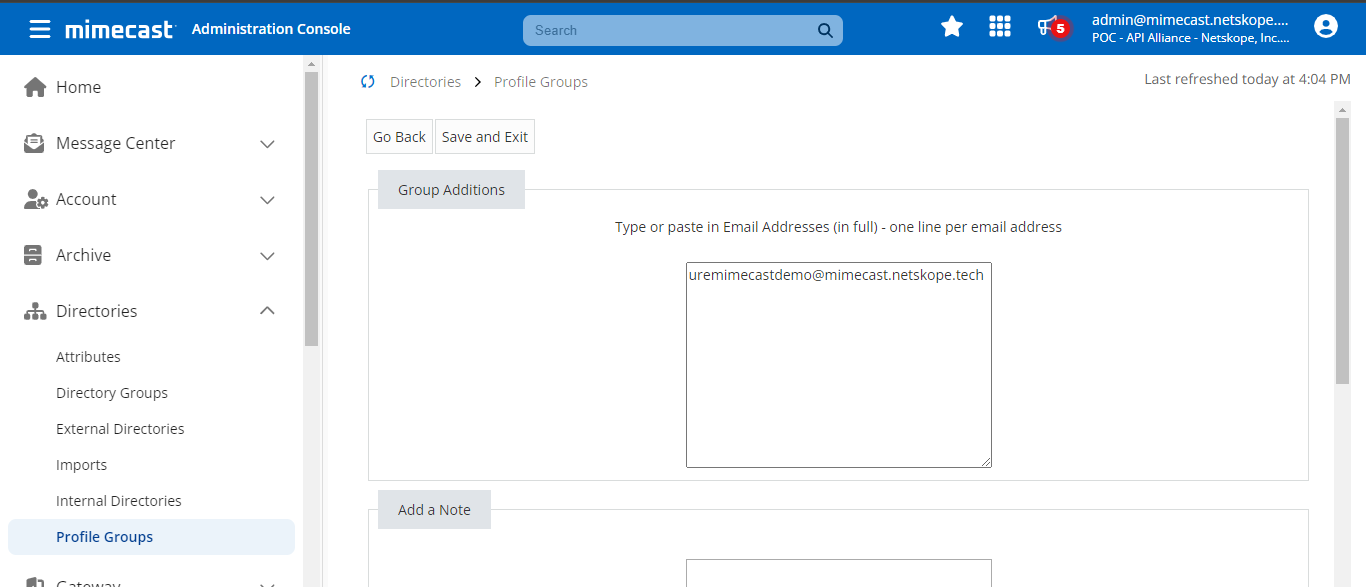This screenshot has width=1366, height=587.
Task: Open the apps grid icon
Action: click(1000, 27)
